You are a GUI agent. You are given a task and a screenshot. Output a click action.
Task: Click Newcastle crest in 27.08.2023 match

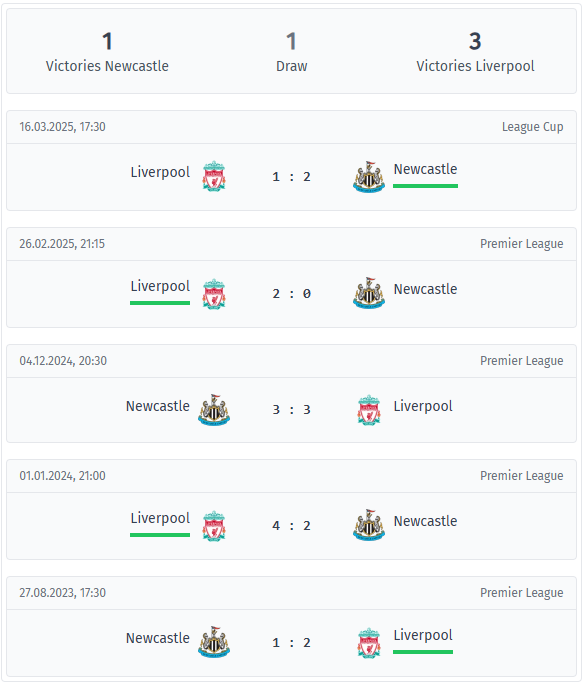(x=214, y=642)
